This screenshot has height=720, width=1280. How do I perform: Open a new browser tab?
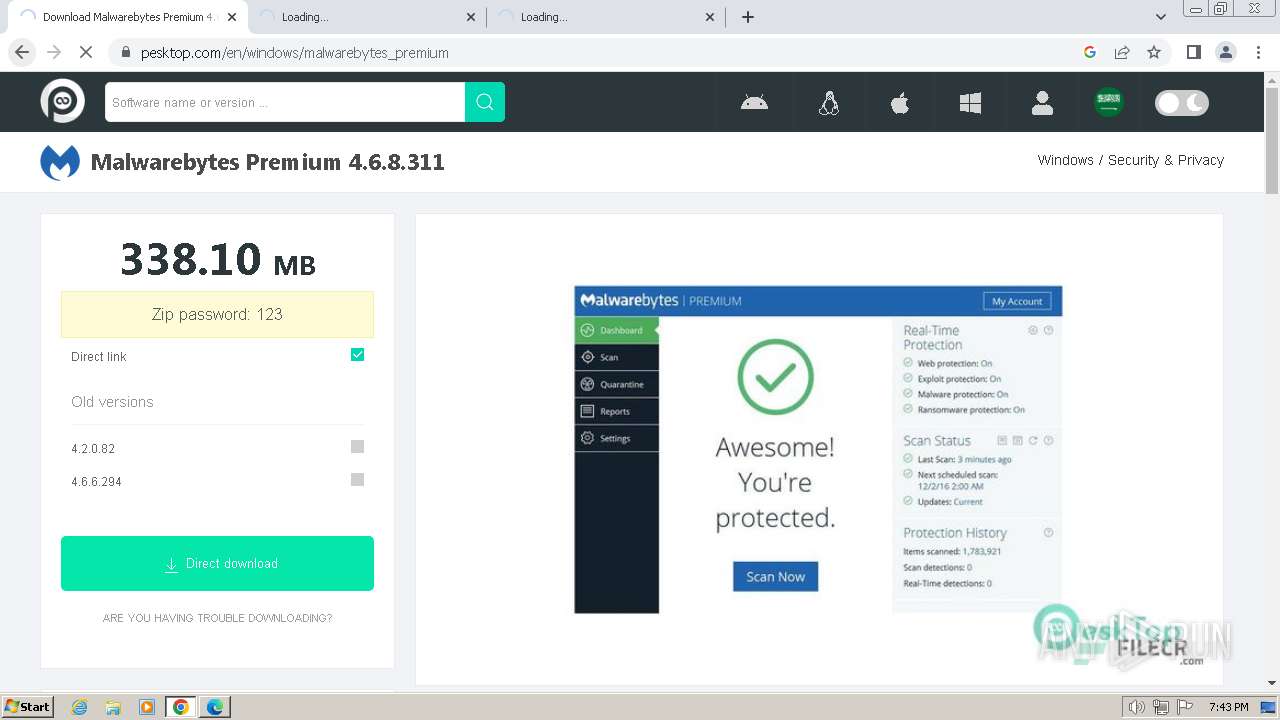tap(748, 17)
